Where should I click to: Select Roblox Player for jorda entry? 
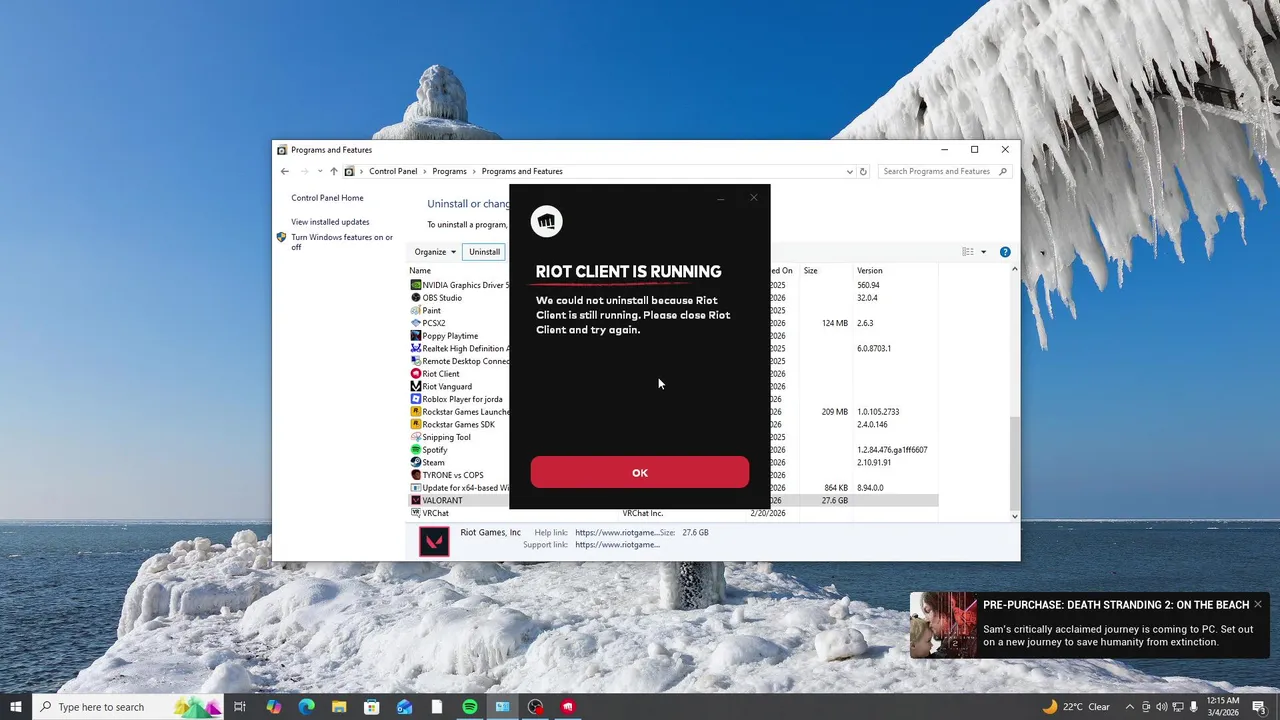459,399
